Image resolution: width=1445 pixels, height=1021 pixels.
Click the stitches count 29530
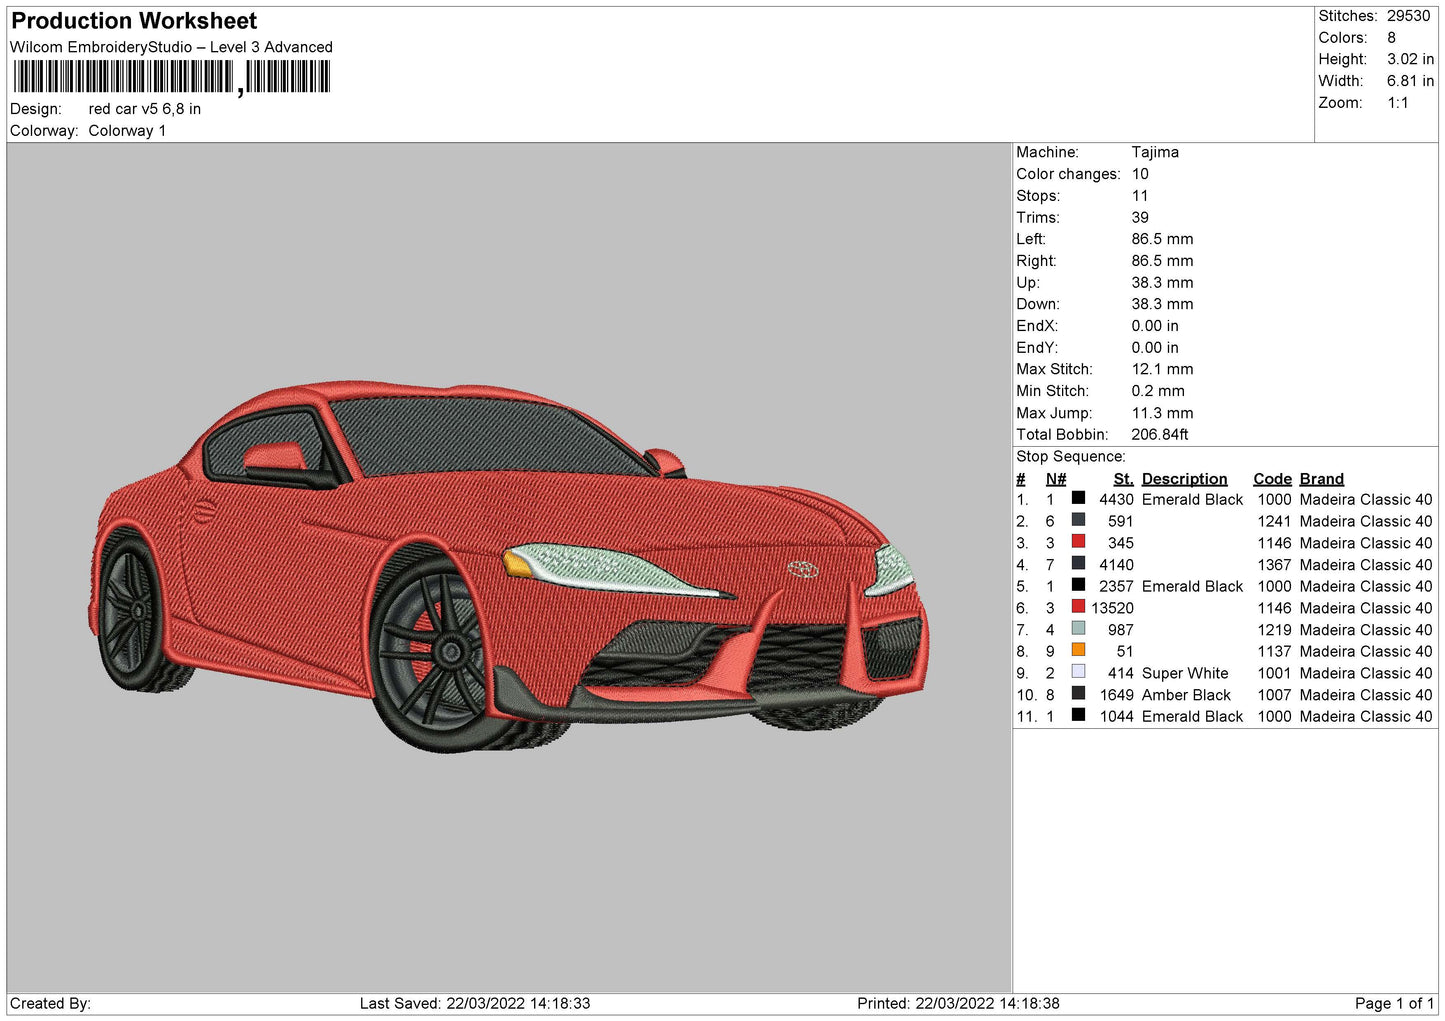tap(1408, 16)
